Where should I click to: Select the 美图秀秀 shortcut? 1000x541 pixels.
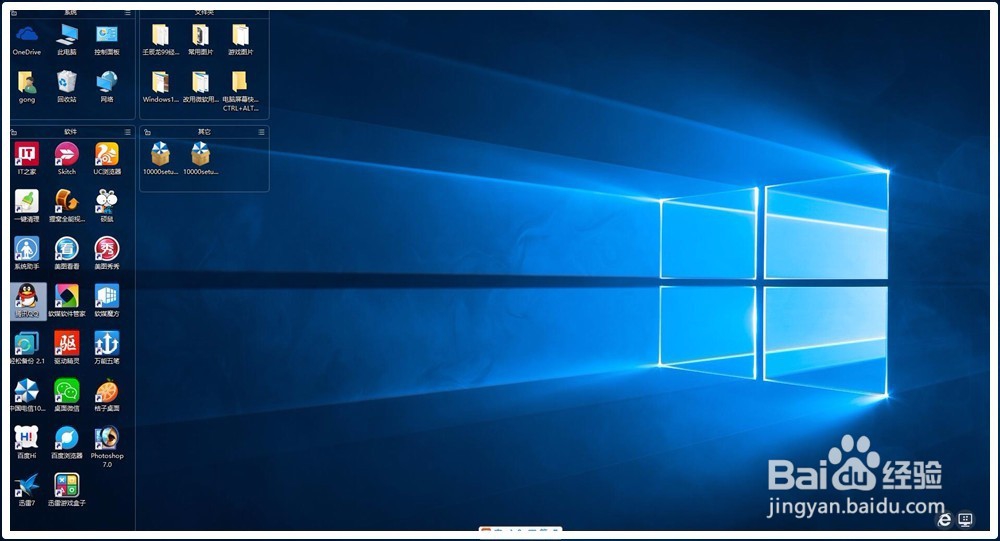point(107,253)
